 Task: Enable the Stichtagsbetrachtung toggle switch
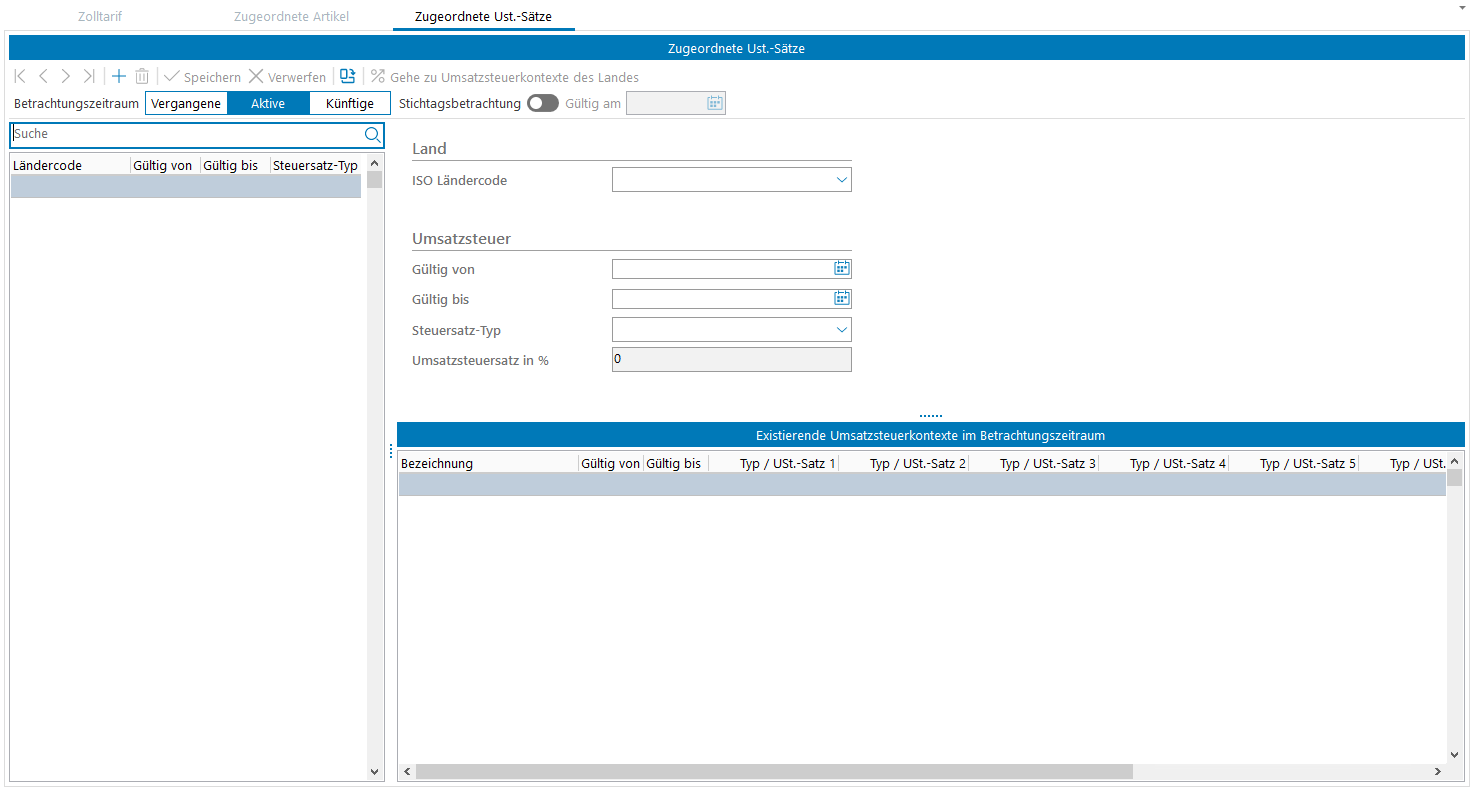(x=543, y=103)
